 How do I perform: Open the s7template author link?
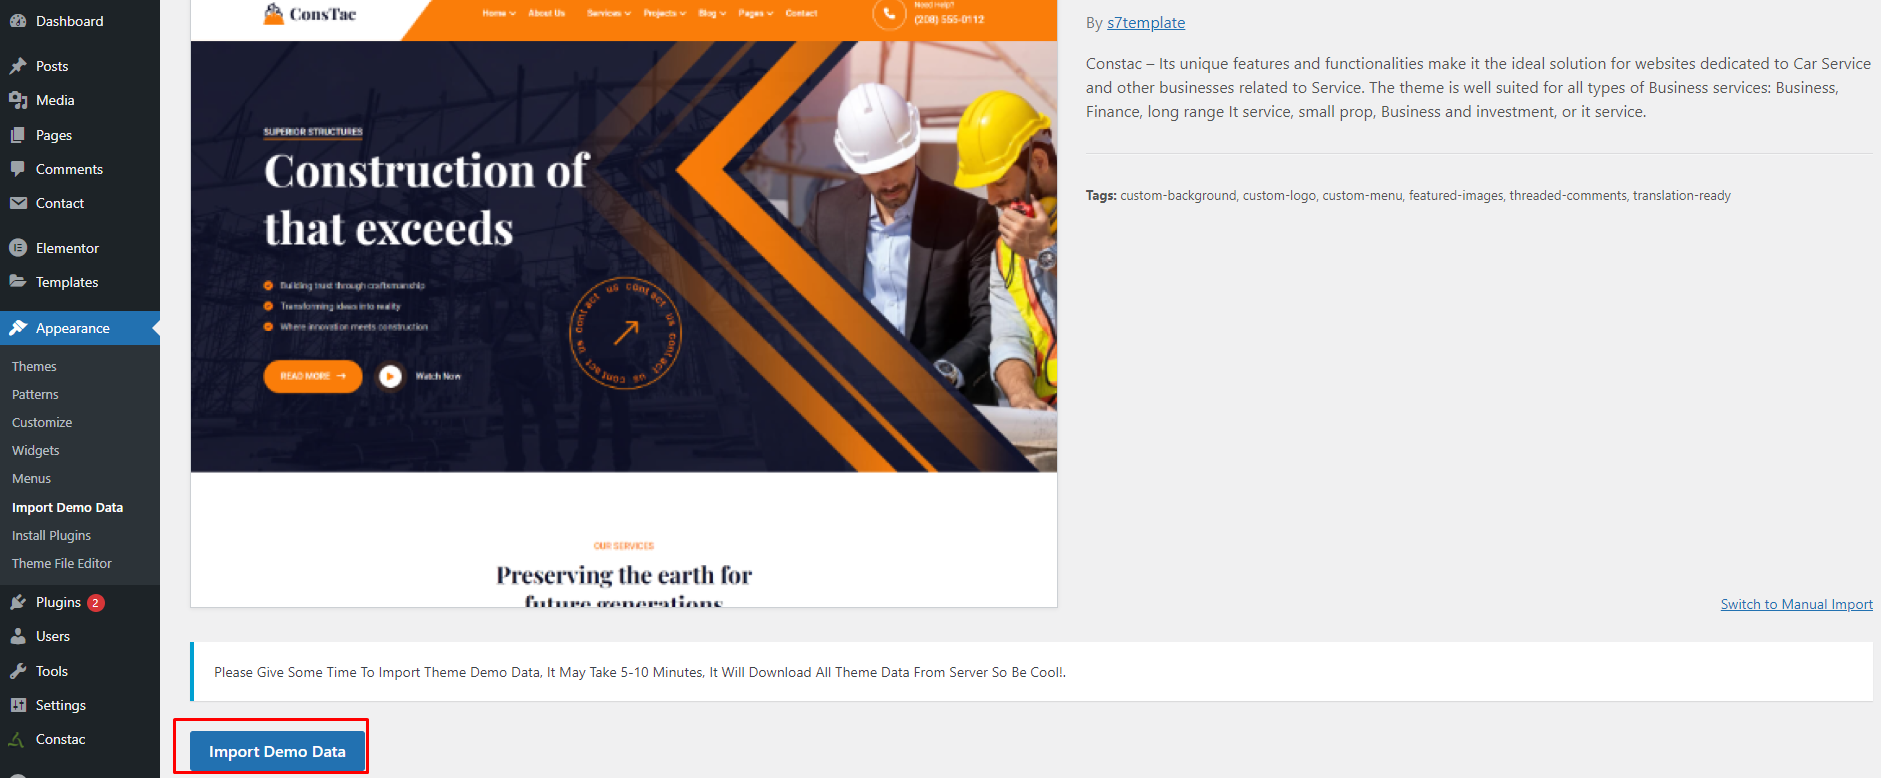tap(1145, 23)
